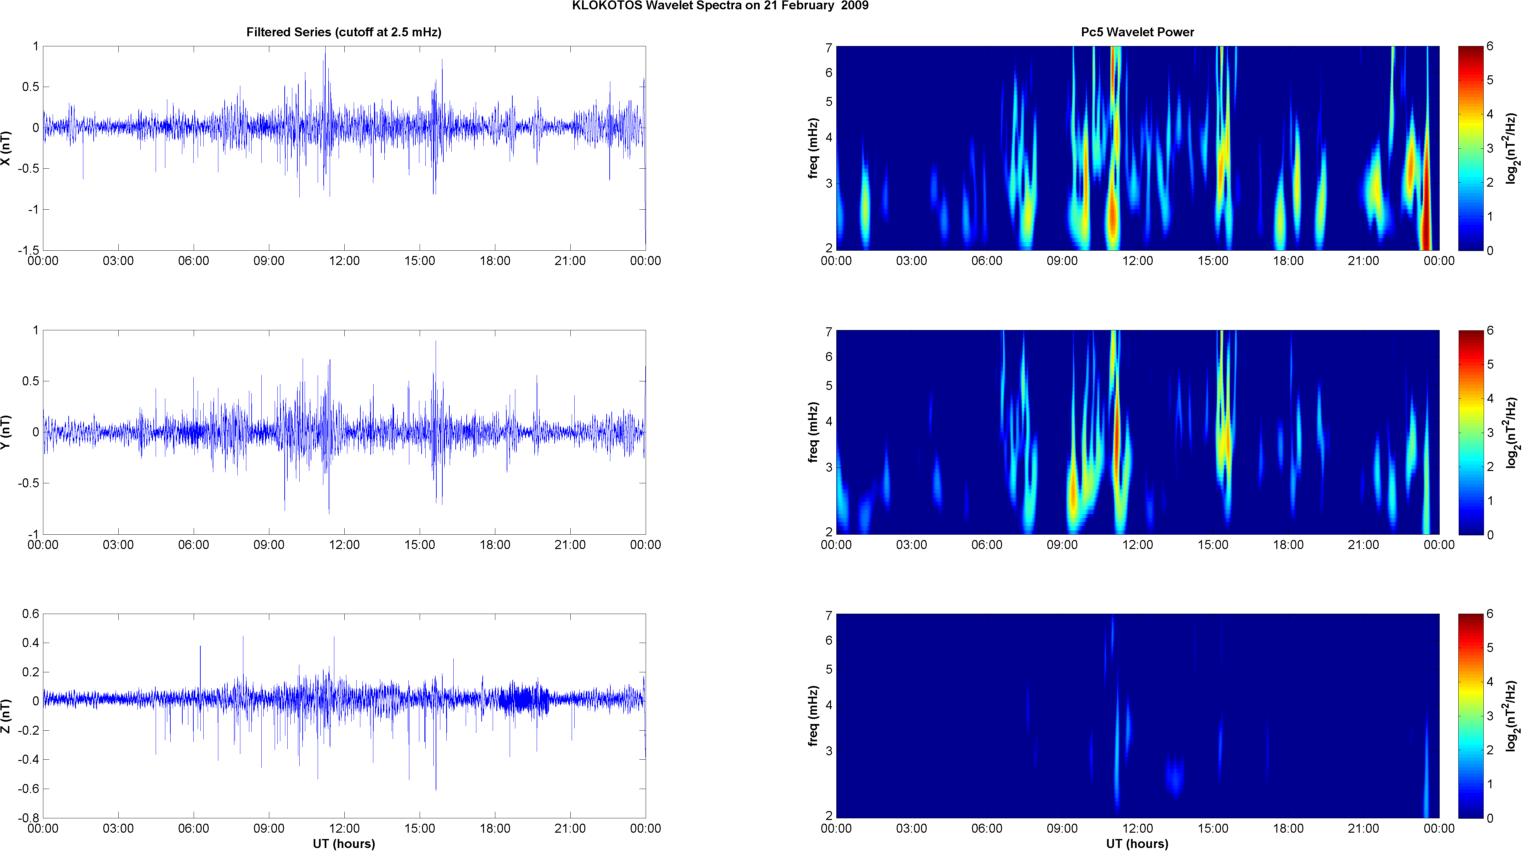Click the '3' value on the Y spectrogram colorbar
This screenshot has width=1522, height=851.
pos(1490,432)
